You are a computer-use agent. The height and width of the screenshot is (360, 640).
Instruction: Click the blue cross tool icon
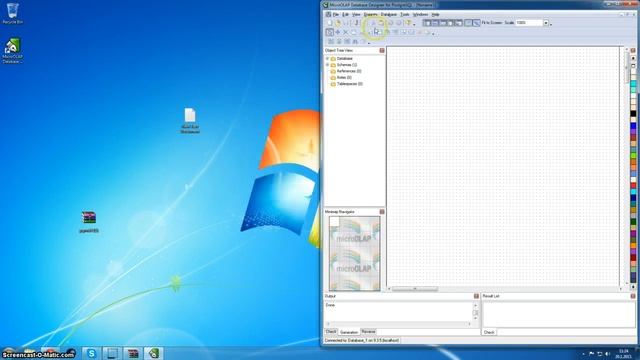(x=338, y=32)
